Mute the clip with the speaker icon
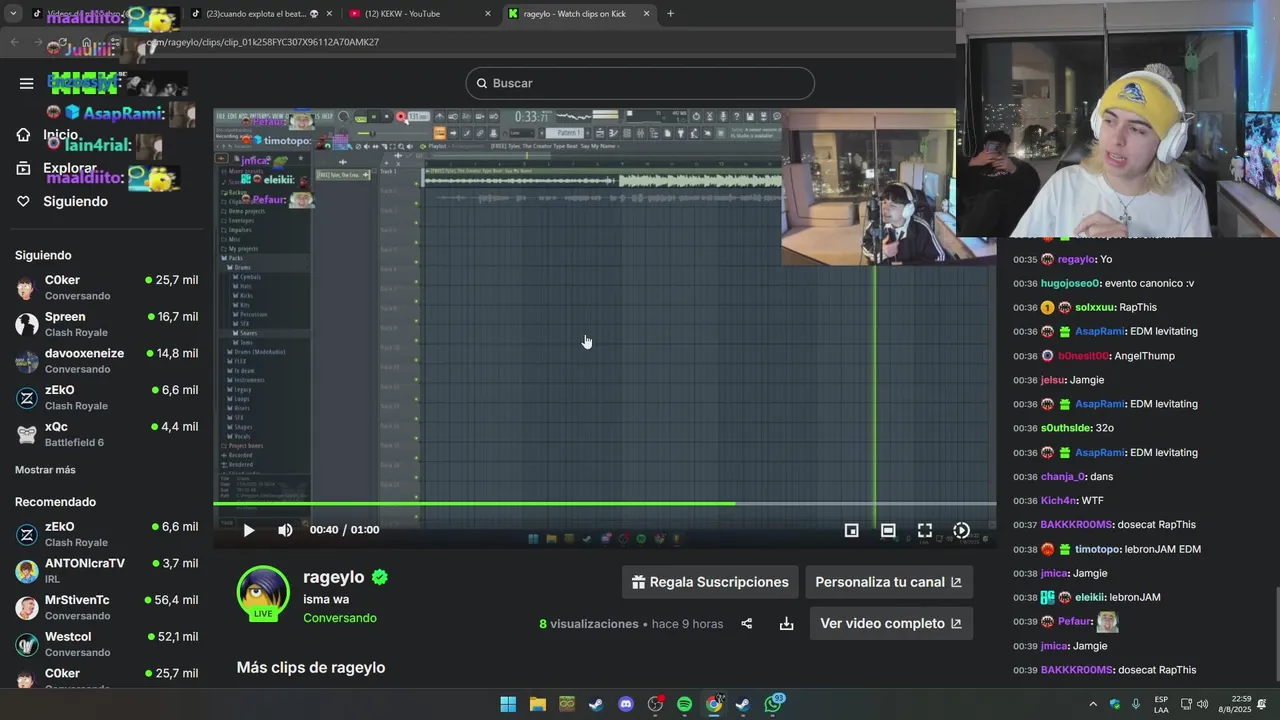 (x=285, y=530)
